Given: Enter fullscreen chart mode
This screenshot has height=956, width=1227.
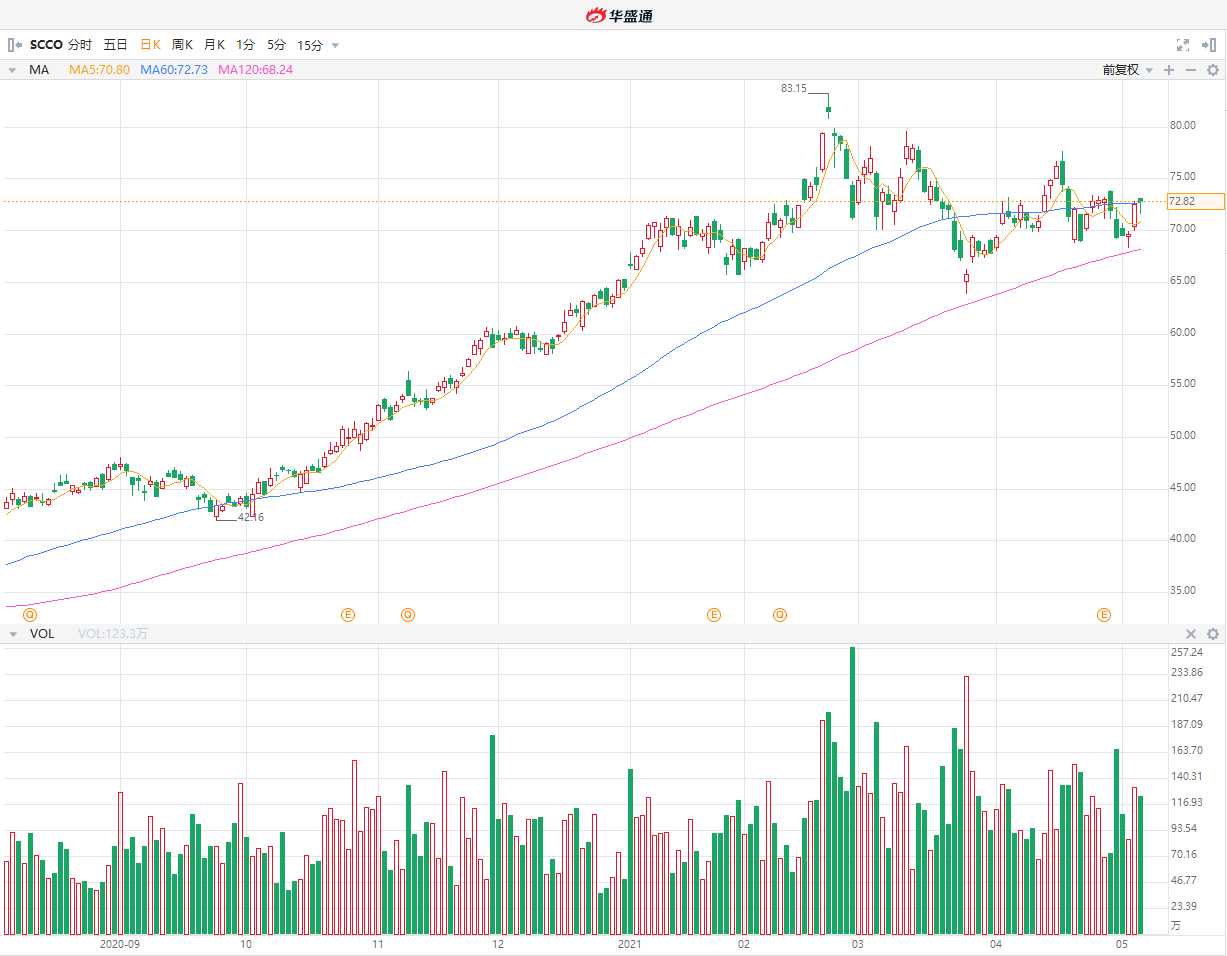Looking at the screenshot, I should click(x=1183, y=45).
